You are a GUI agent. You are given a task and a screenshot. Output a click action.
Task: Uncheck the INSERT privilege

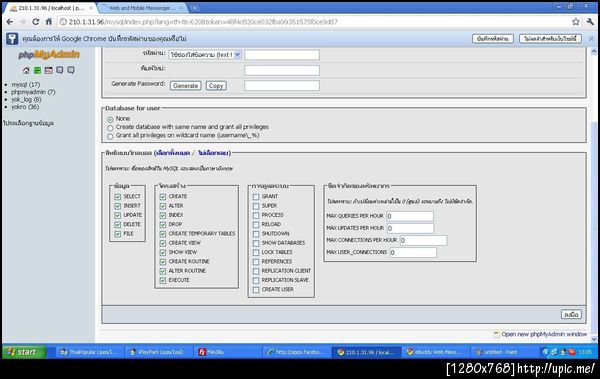(x=117, y=206)
